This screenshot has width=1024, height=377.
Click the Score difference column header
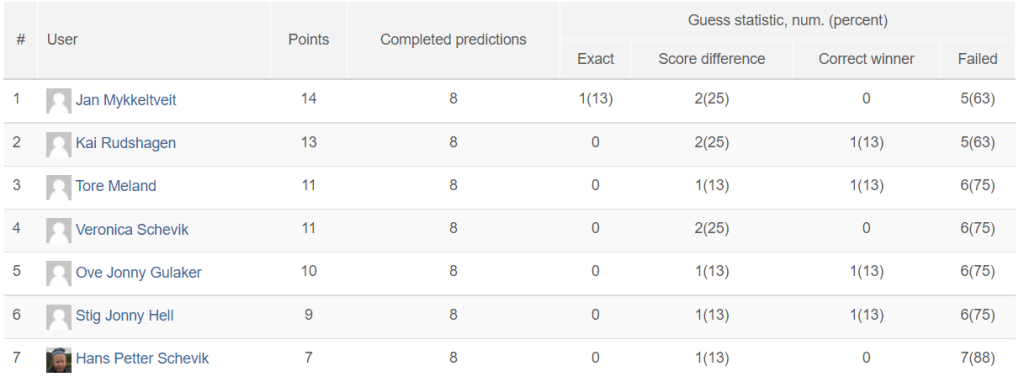[712, 59]
